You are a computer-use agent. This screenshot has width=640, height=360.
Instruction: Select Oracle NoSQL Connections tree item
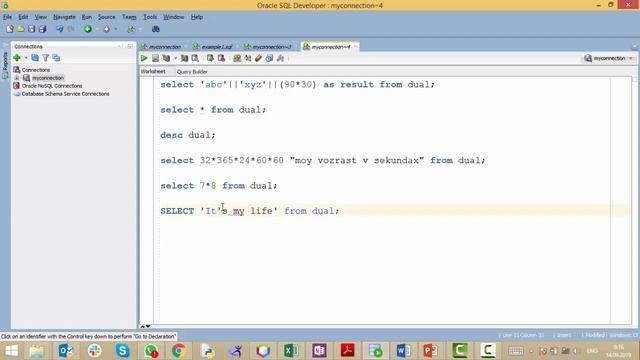click(52, 86)
